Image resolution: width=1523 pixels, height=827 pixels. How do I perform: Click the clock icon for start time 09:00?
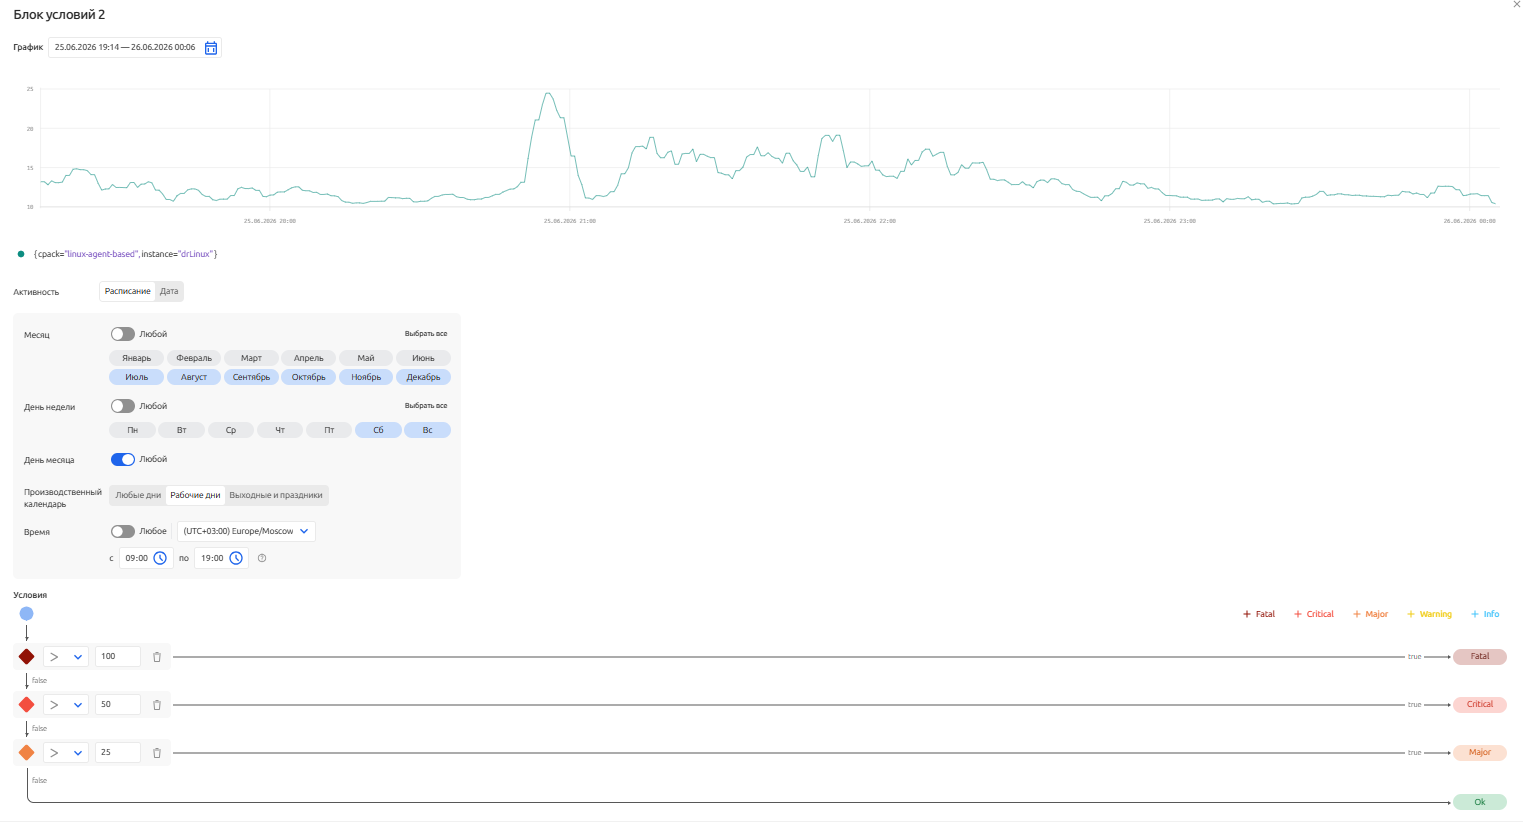pyautogui.click(x=160, y=558)
